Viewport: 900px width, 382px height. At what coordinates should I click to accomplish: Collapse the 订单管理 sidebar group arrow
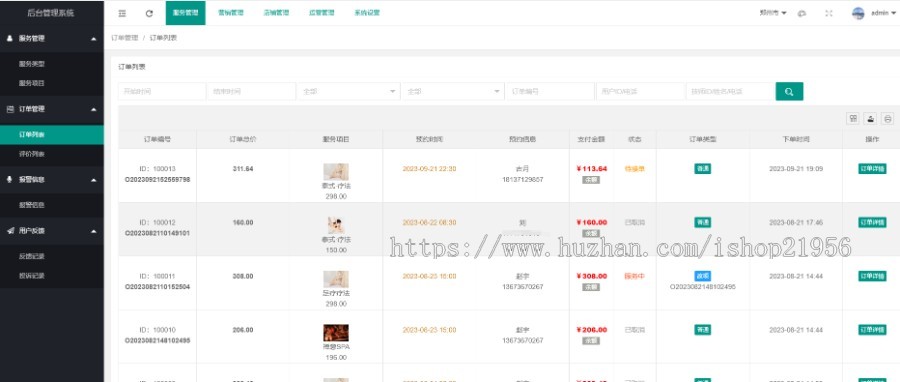click(94, 109)
